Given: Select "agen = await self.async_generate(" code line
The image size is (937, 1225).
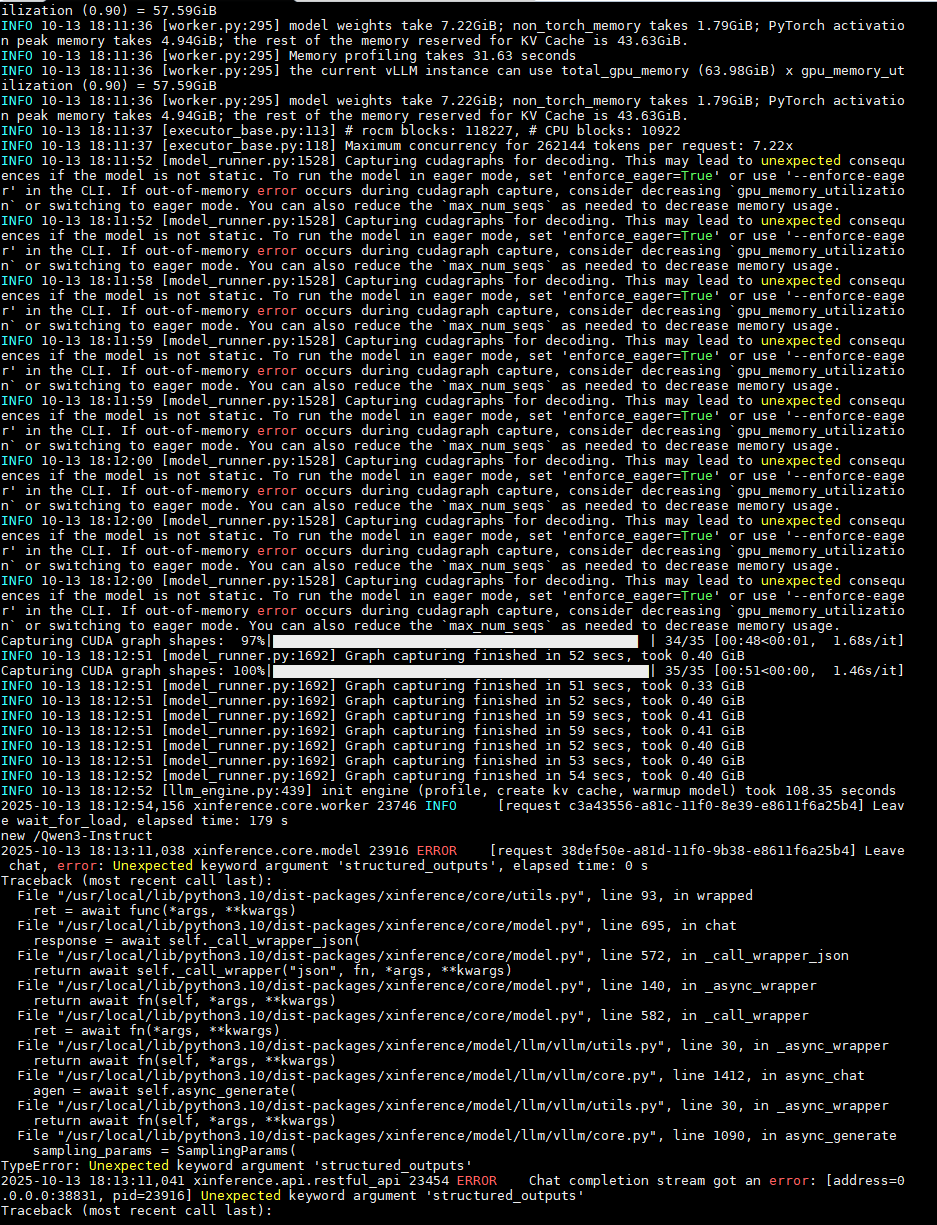Looking at the screenshot, I should 164,1091.
